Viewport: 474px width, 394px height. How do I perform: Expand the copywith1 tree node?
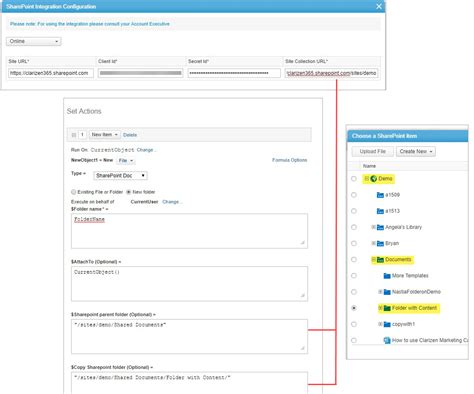pos(380,324)
